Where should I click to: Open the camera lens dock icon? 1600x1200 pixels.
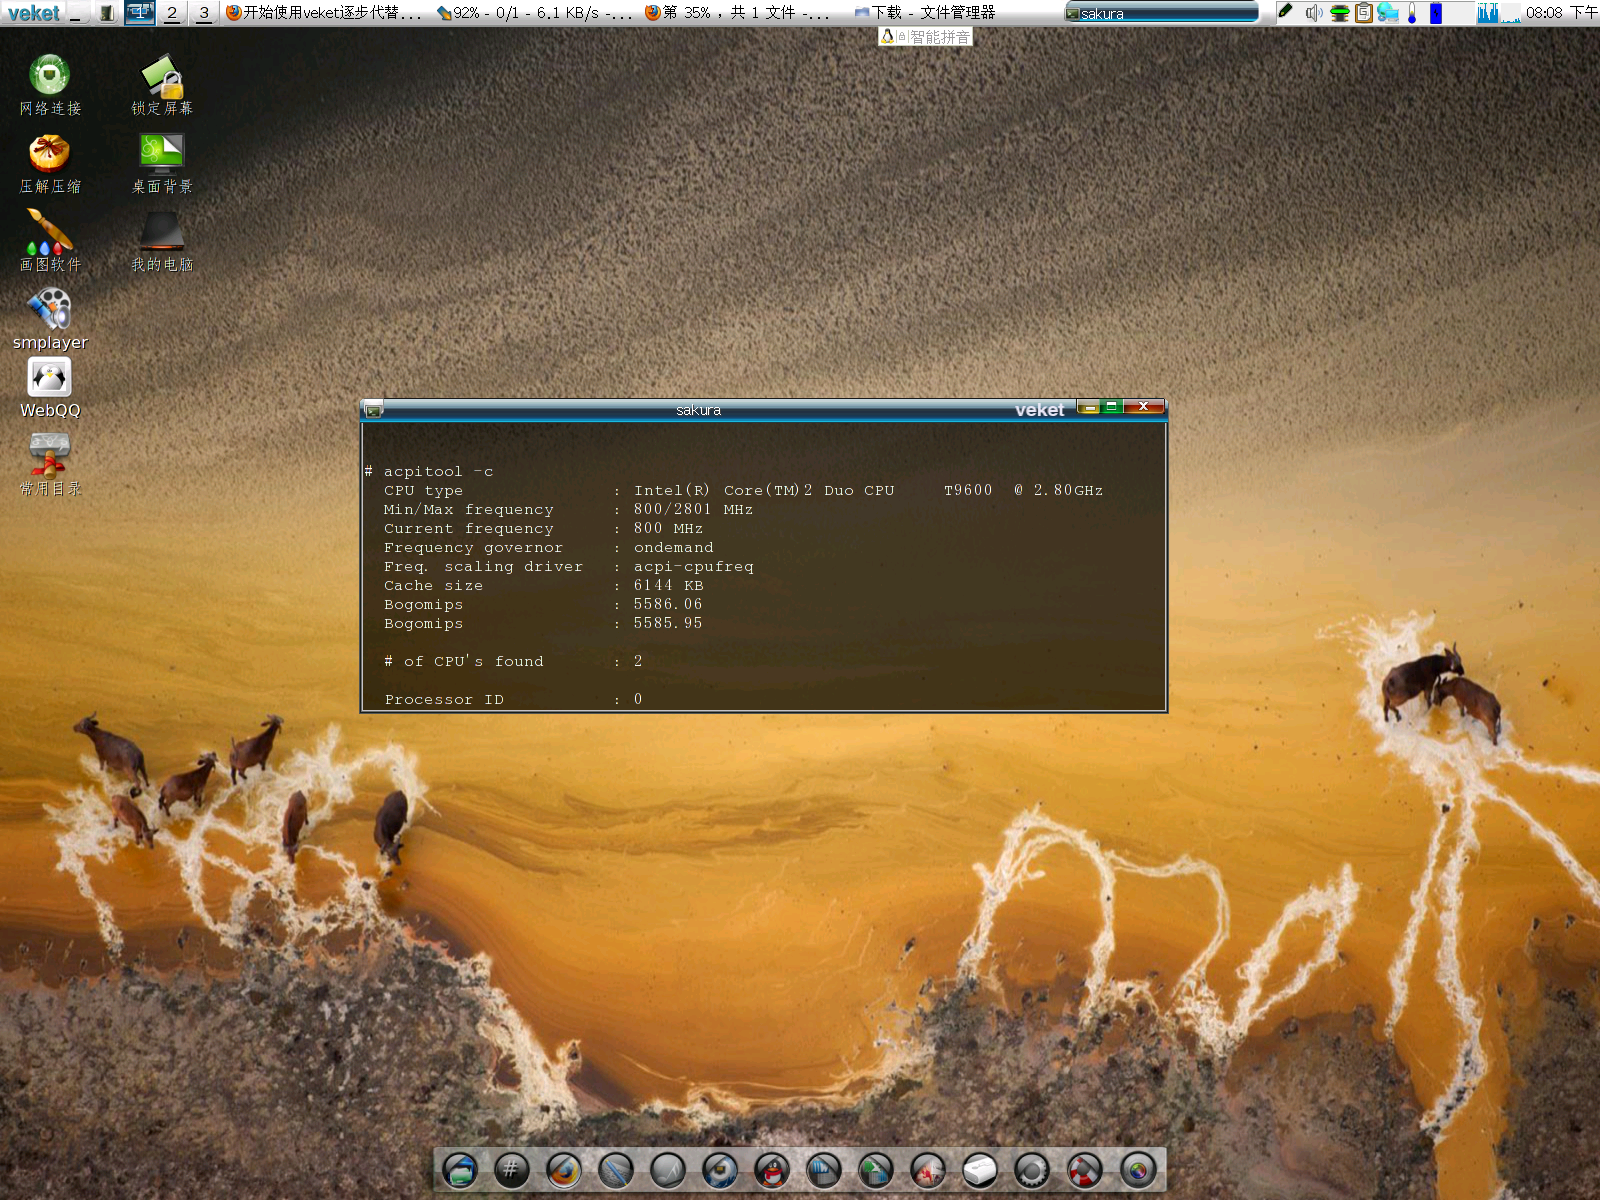1137,1170
